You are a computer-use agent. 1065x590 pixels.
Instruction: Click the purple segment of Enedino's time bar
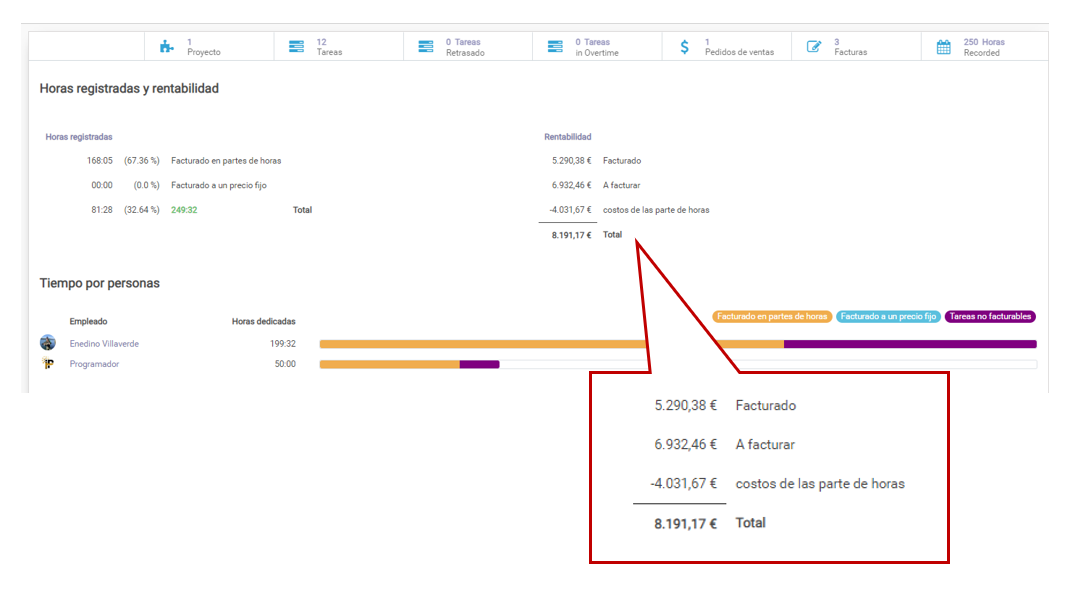click(910, 344)
